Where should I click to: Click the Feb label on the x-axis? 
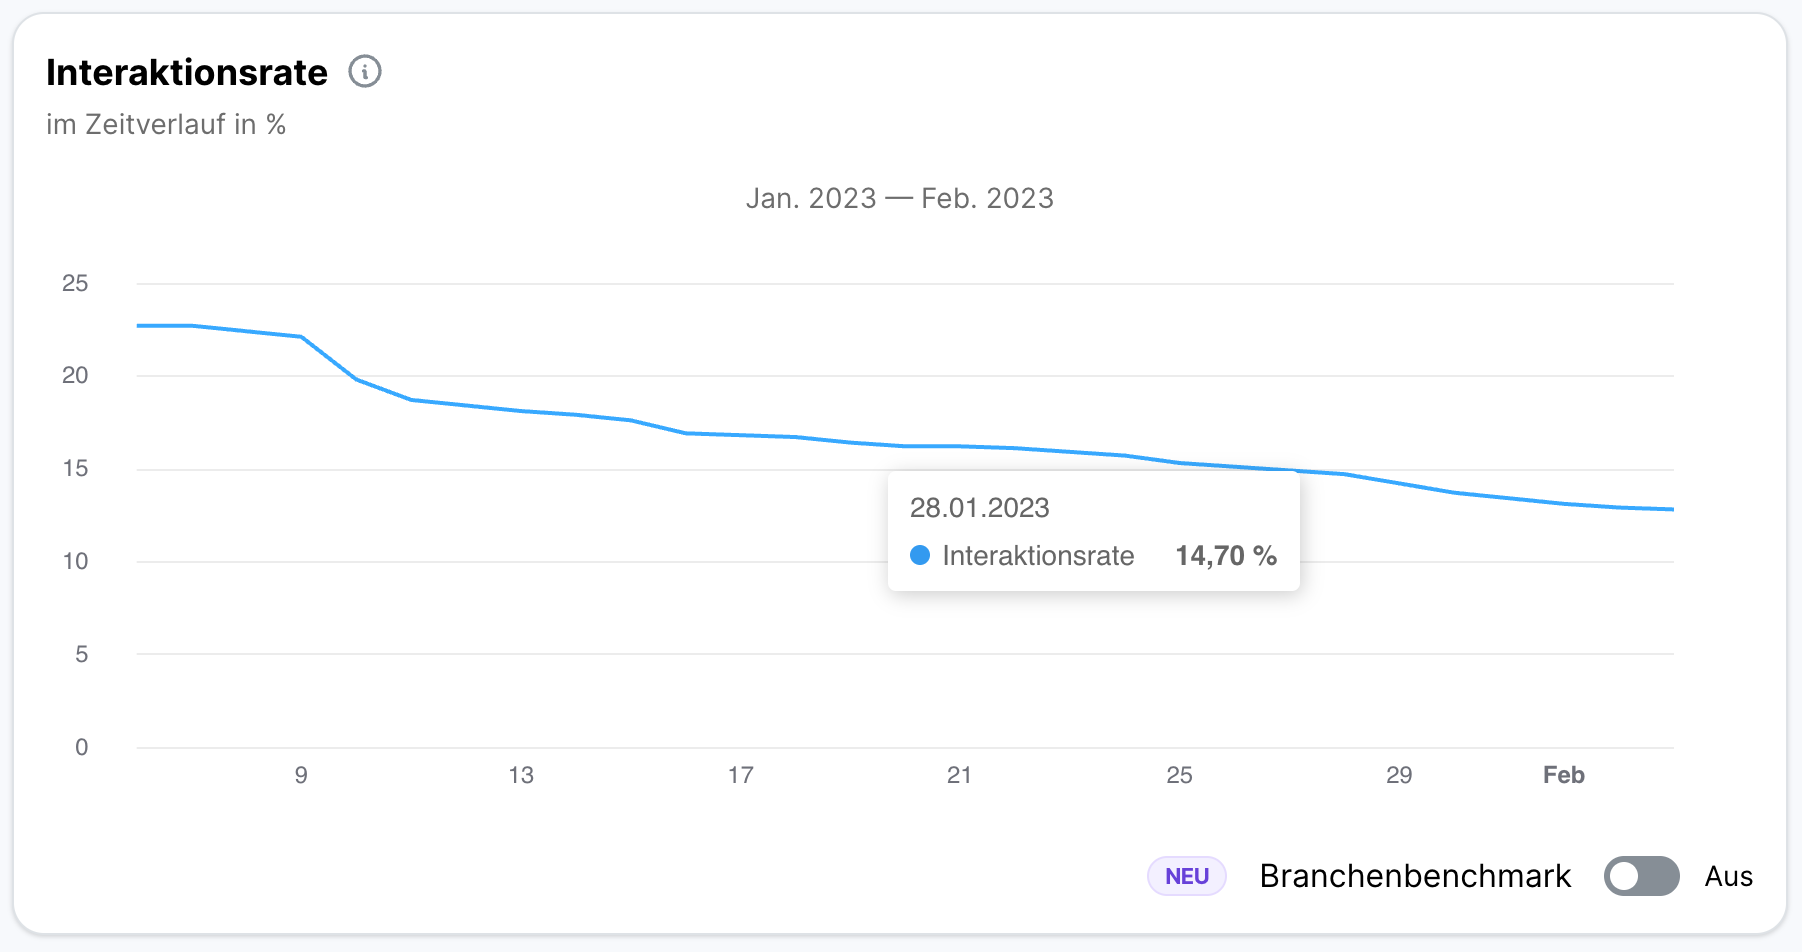click(1564, 774)
